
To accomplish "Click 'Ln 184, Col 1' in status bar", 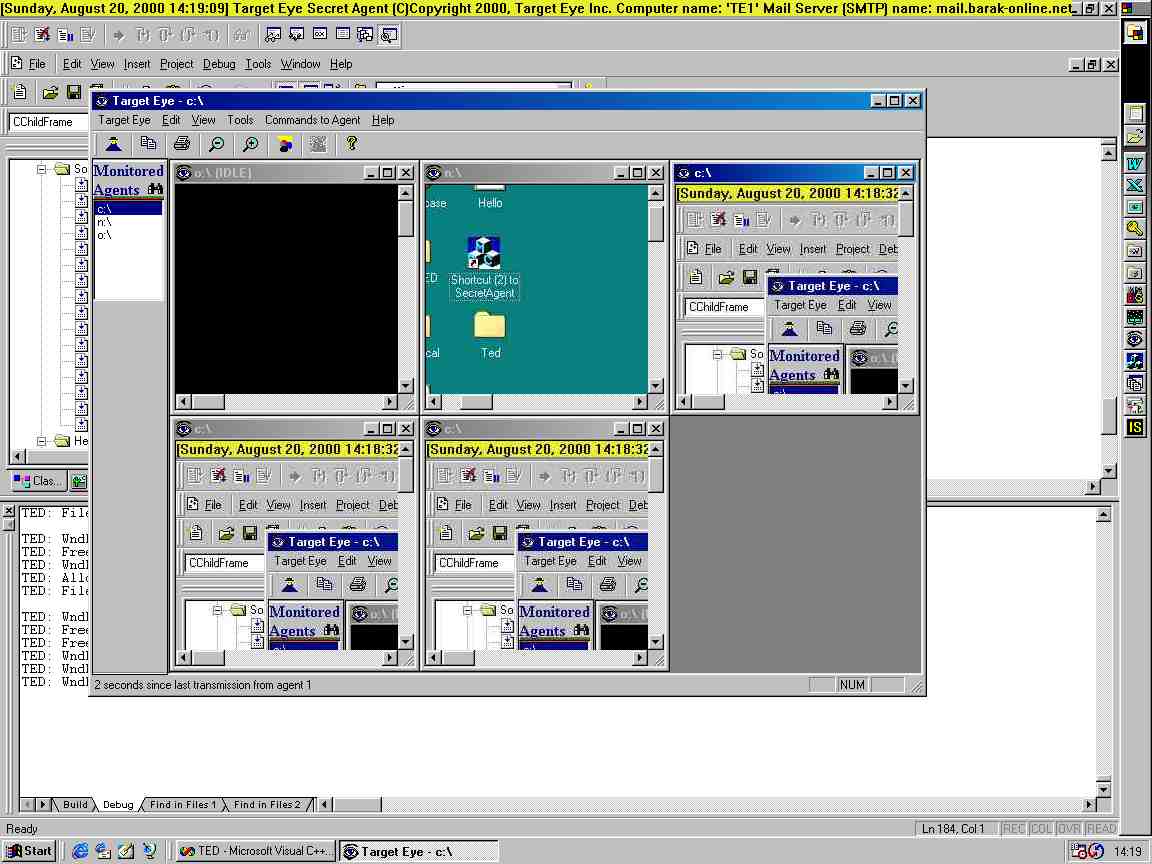I will pos(953,828).
